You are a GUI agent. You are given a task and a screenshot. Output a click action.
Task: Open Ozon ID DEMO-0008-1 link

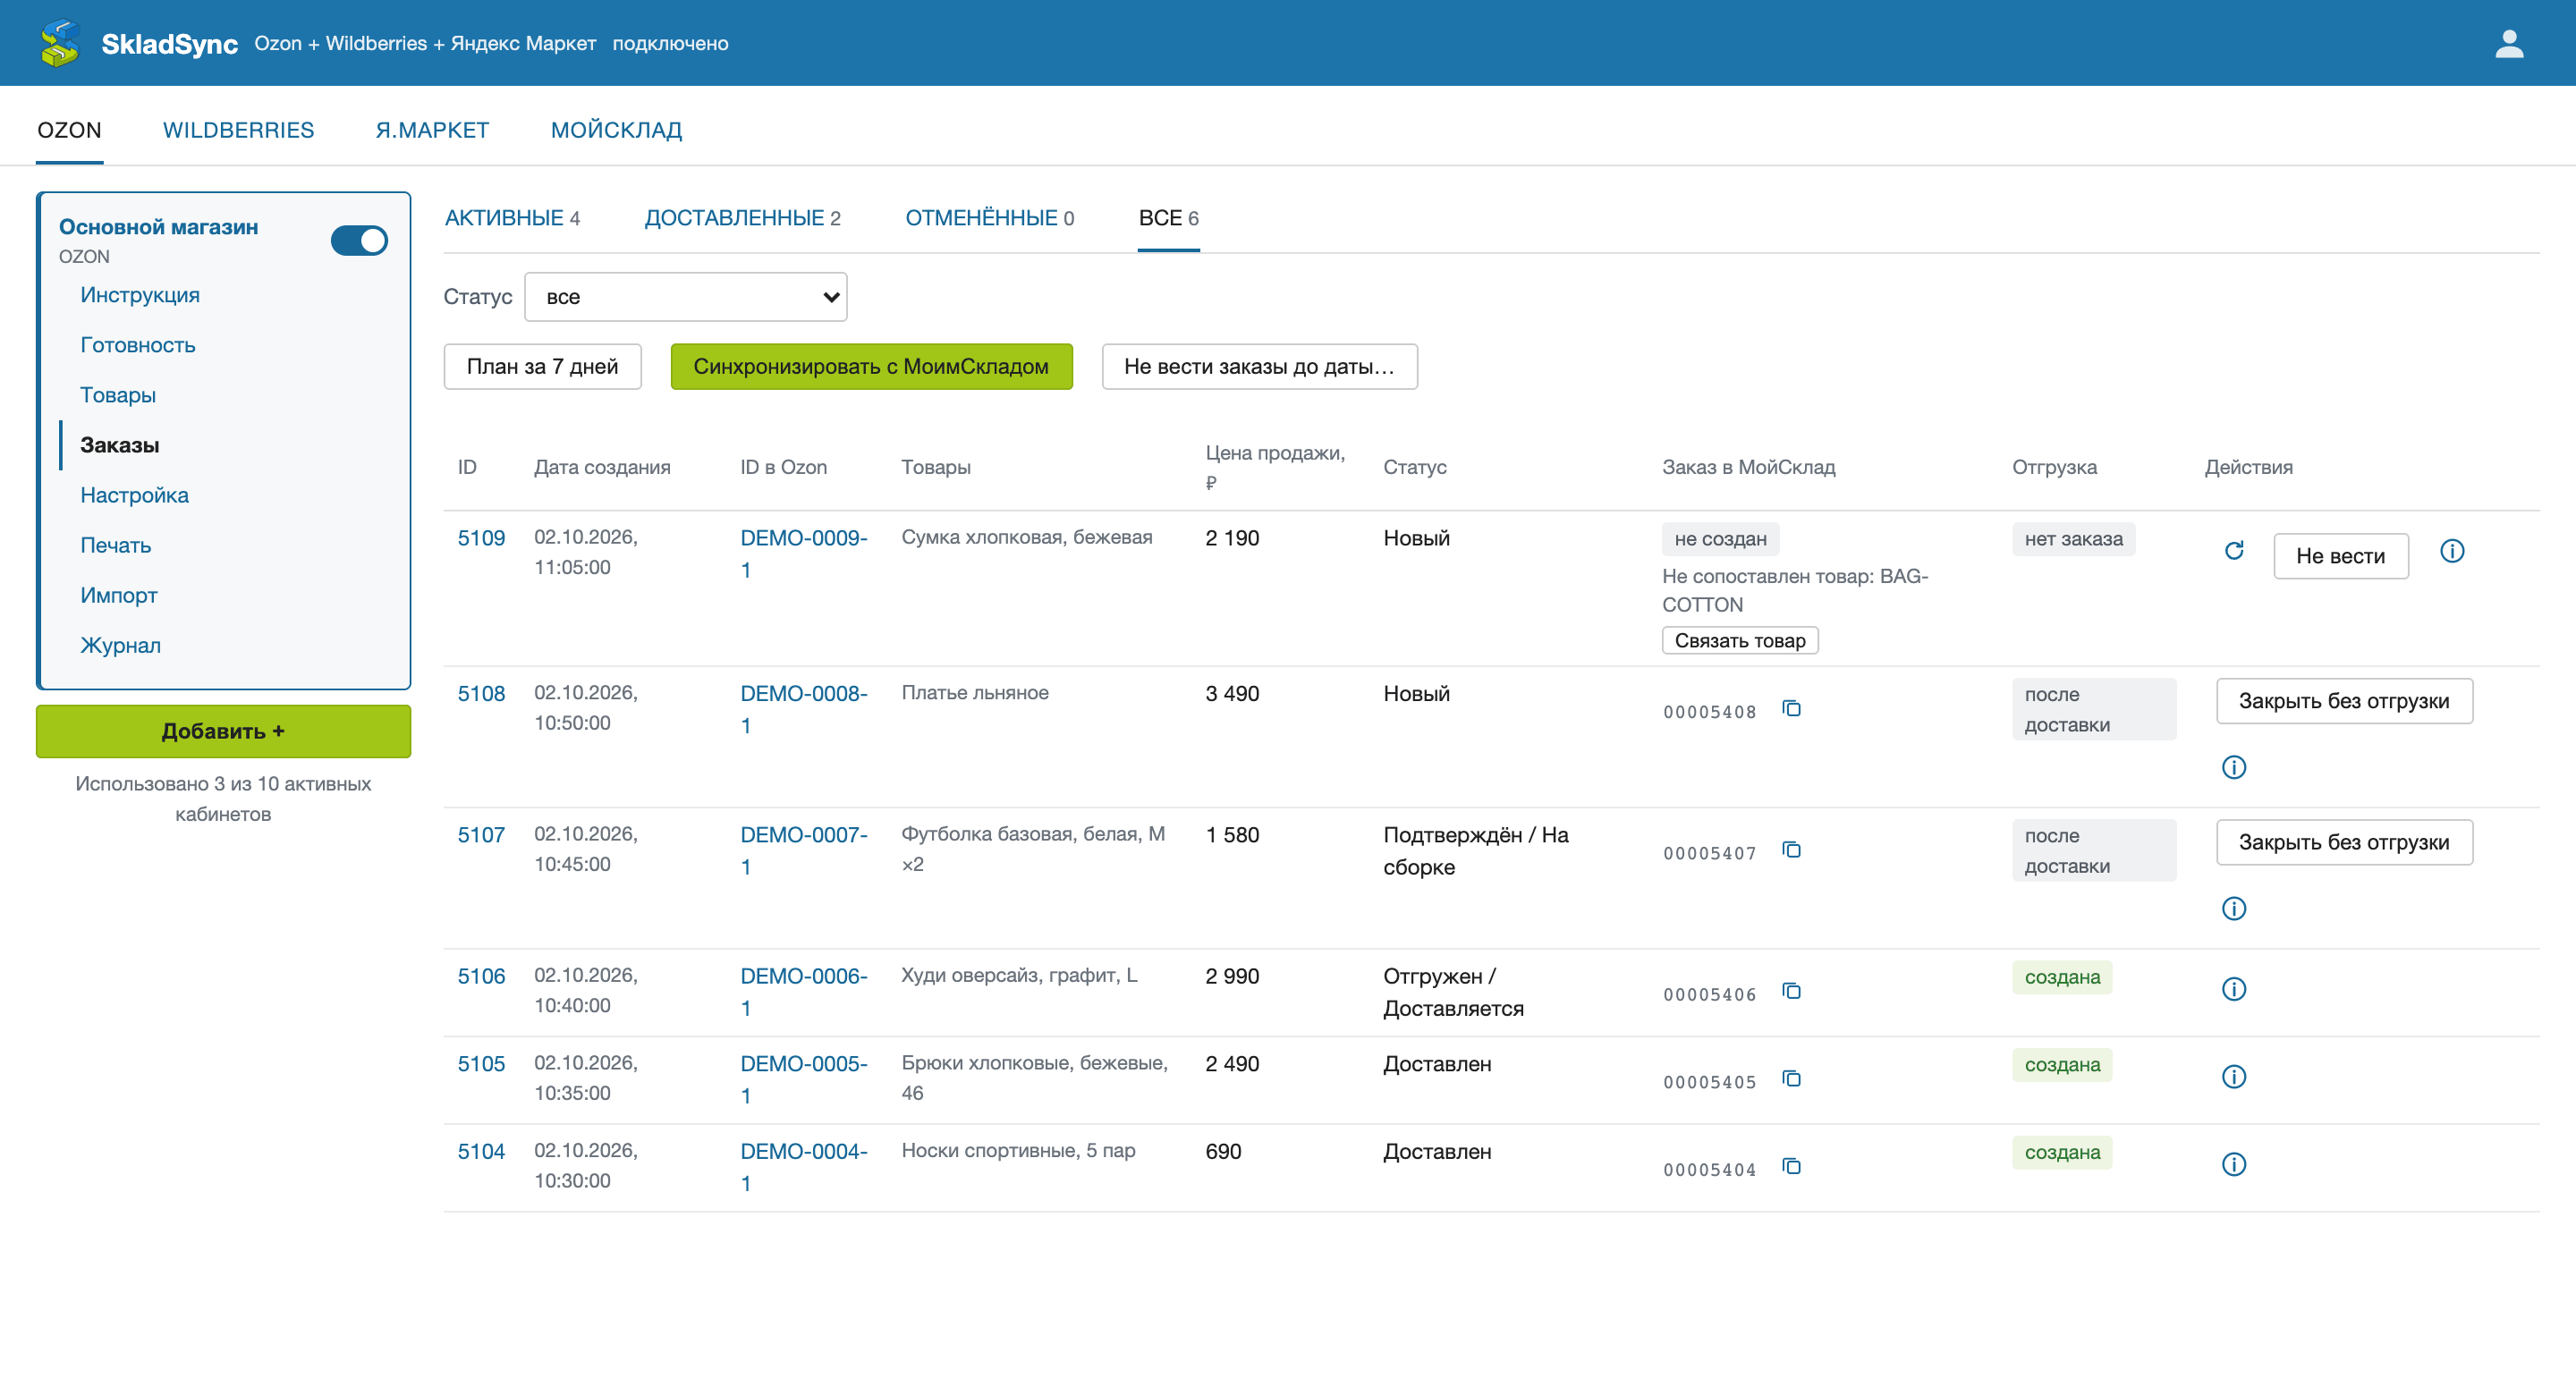tap(803, 709)
